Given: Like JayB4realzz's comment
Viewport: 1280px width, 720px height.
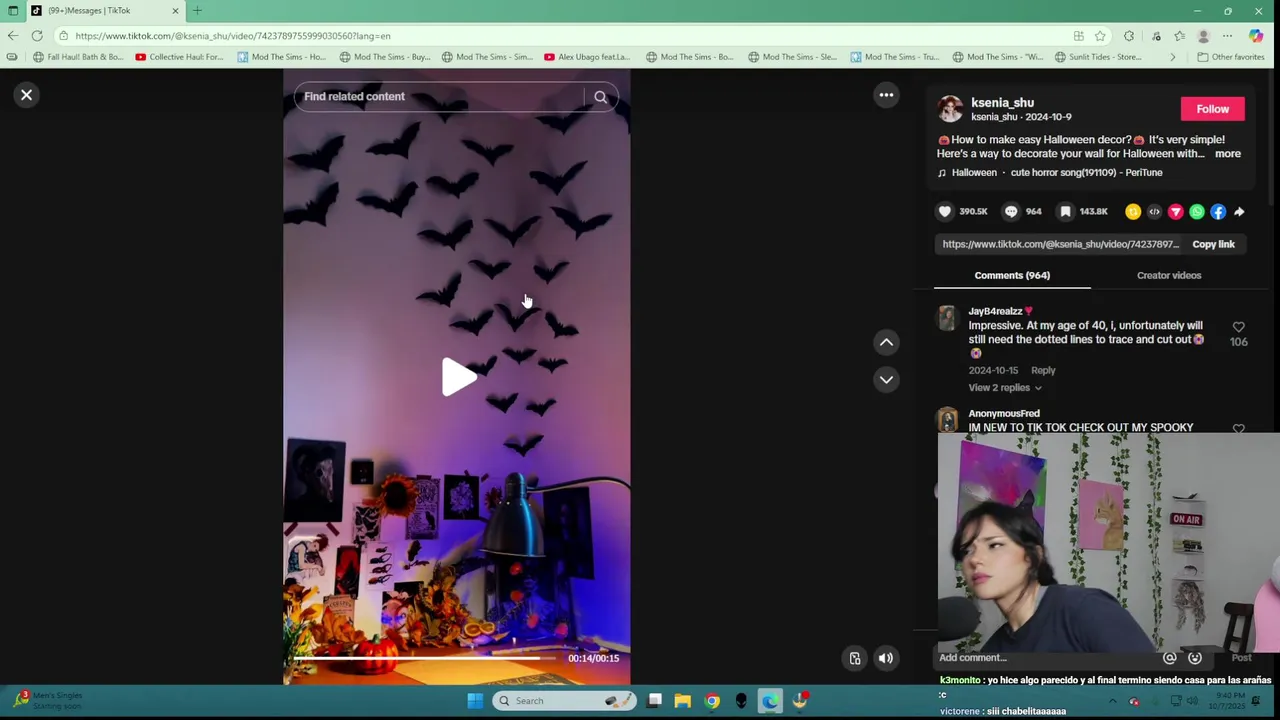Looking at the screenshot, I should coord(1238,328).
